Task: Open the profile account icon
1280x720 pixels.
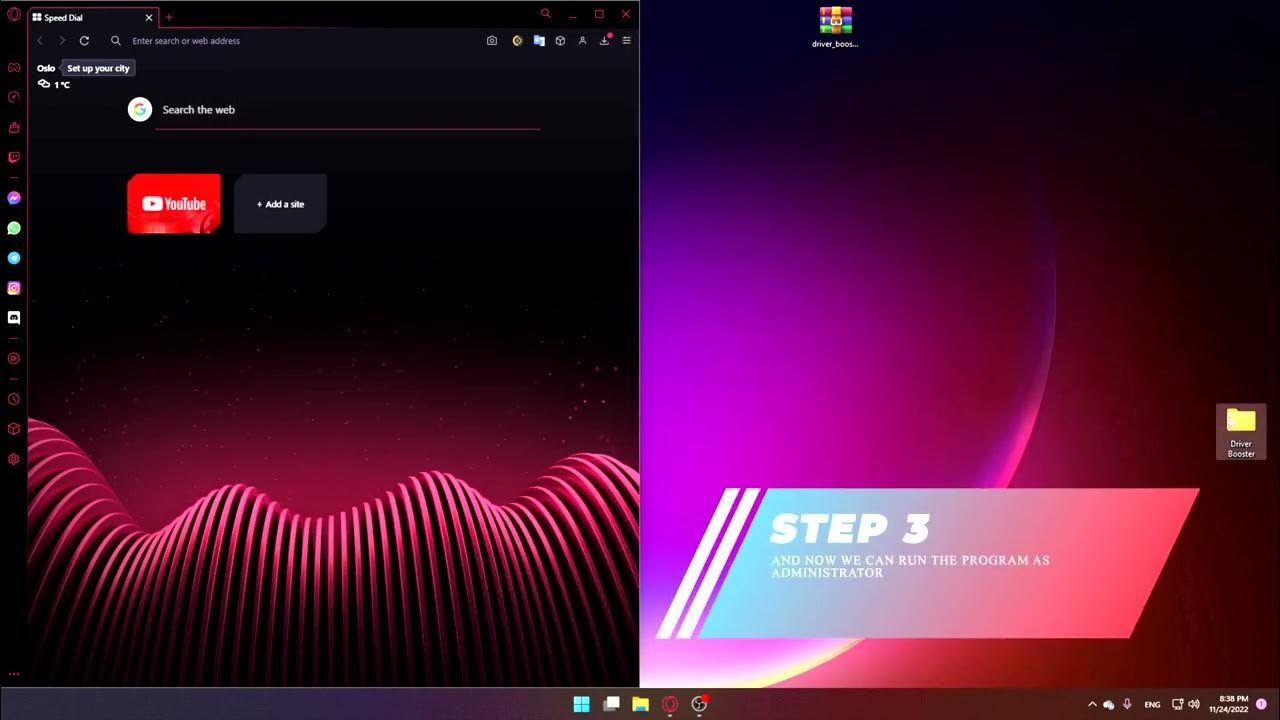Action: coord(582,41)
